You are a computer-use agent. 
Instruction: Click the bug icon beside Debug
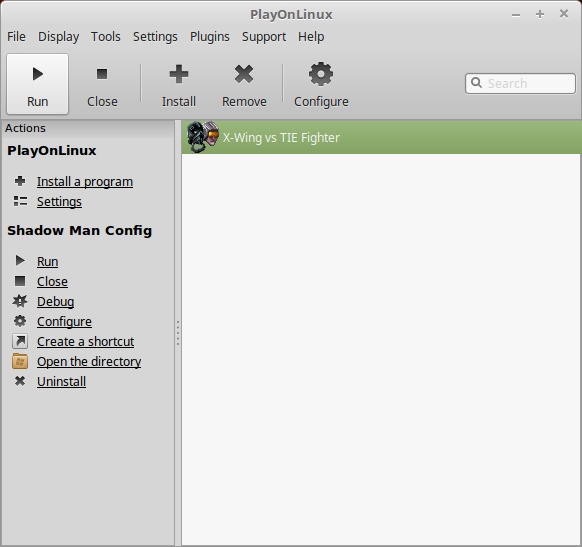click(x=20, y=301)
